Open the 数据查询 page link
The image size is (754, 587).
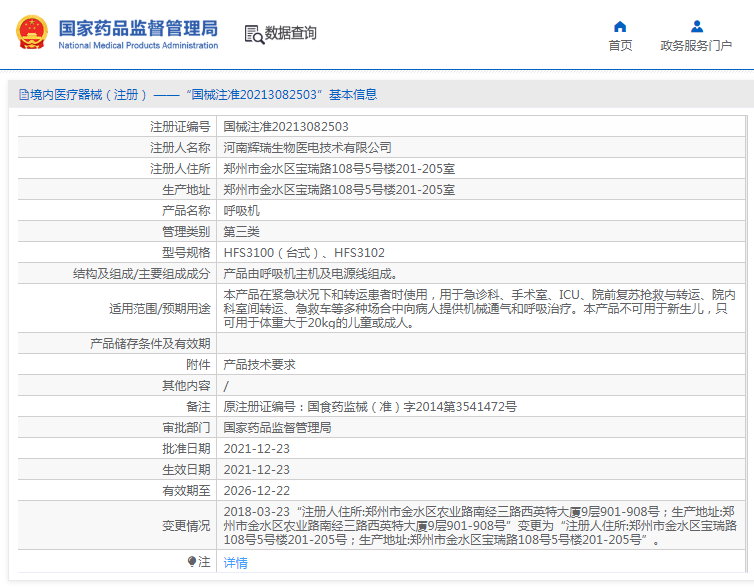(x=291, y=34)
